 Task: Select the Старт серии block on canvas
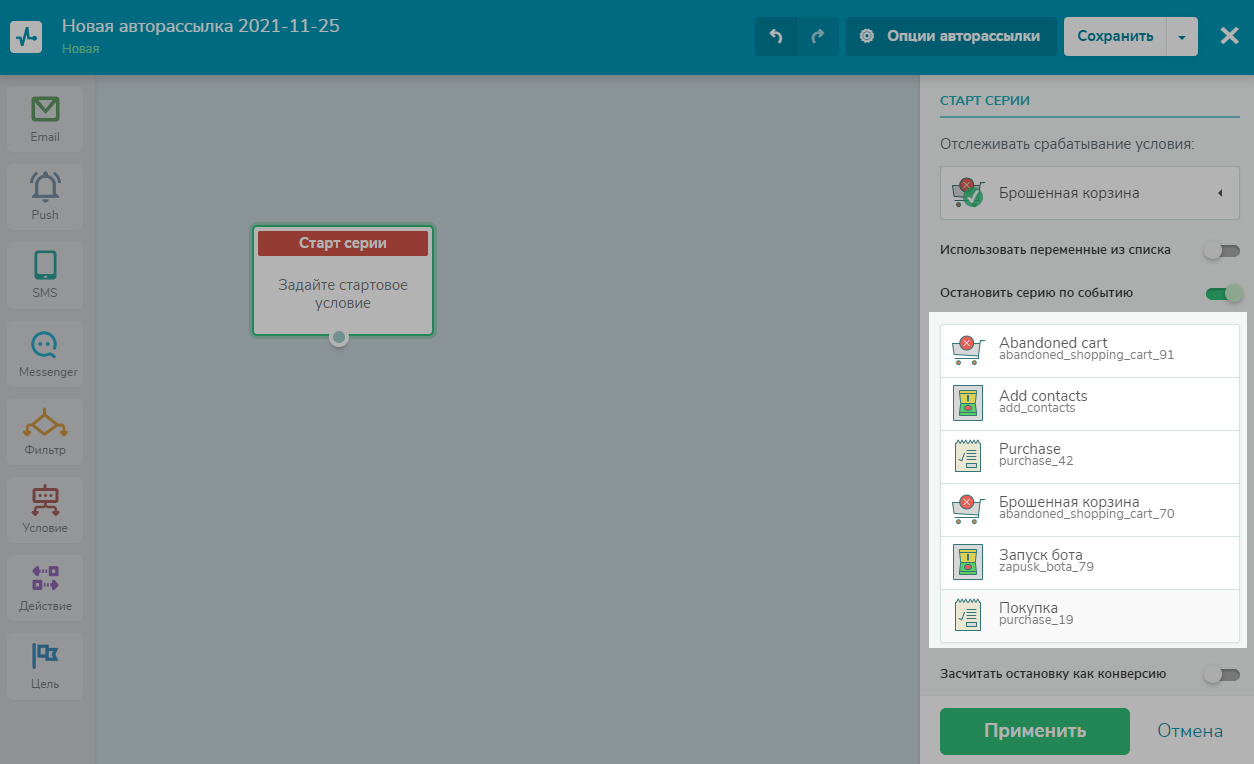(343, 281)
